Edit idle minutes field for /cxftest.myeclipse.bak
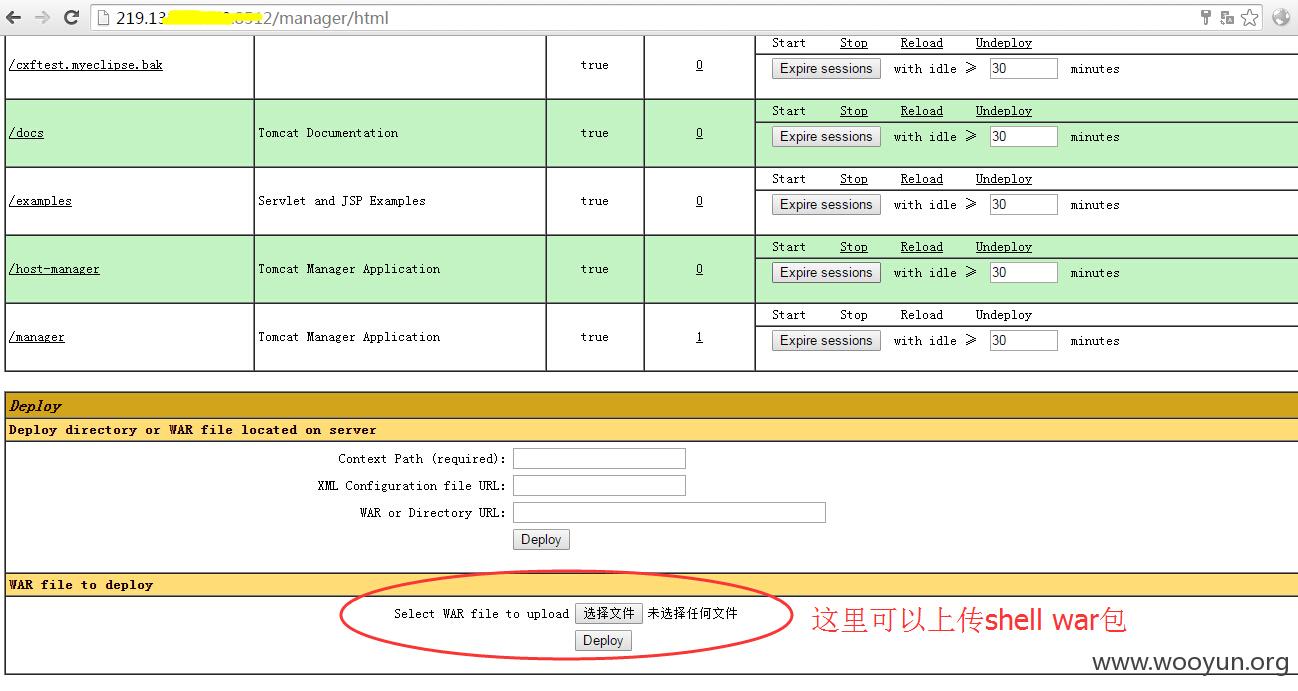Image resolution: width=1298 pixels, height=691 pixels. (1023, 69)
